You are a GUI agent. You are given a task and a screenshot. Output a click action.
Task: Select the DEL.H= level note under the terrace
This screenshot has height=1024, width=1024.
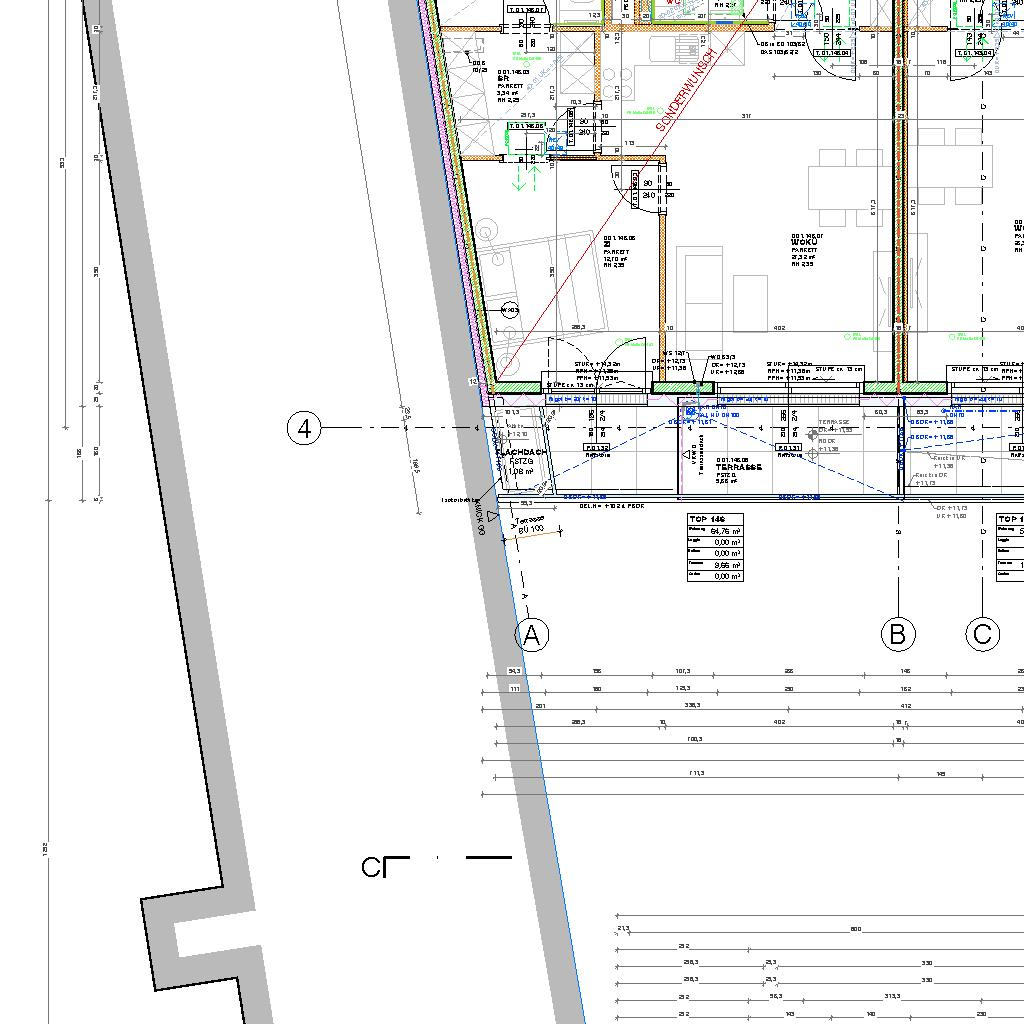tap(612, 506)
